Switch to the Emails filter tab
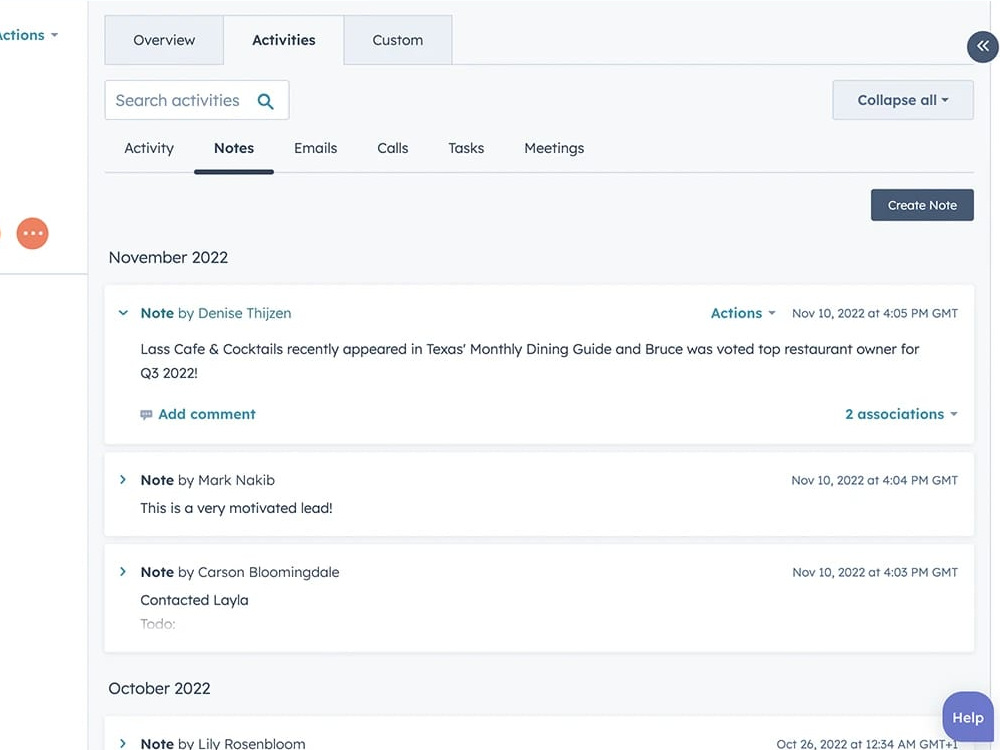Screen dimensions: 1000x750 click(316, 148)
